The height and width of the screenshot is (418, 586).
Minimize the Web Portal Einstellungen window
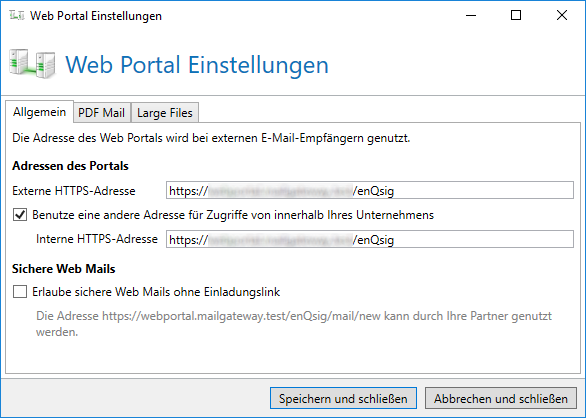[471, 15]
